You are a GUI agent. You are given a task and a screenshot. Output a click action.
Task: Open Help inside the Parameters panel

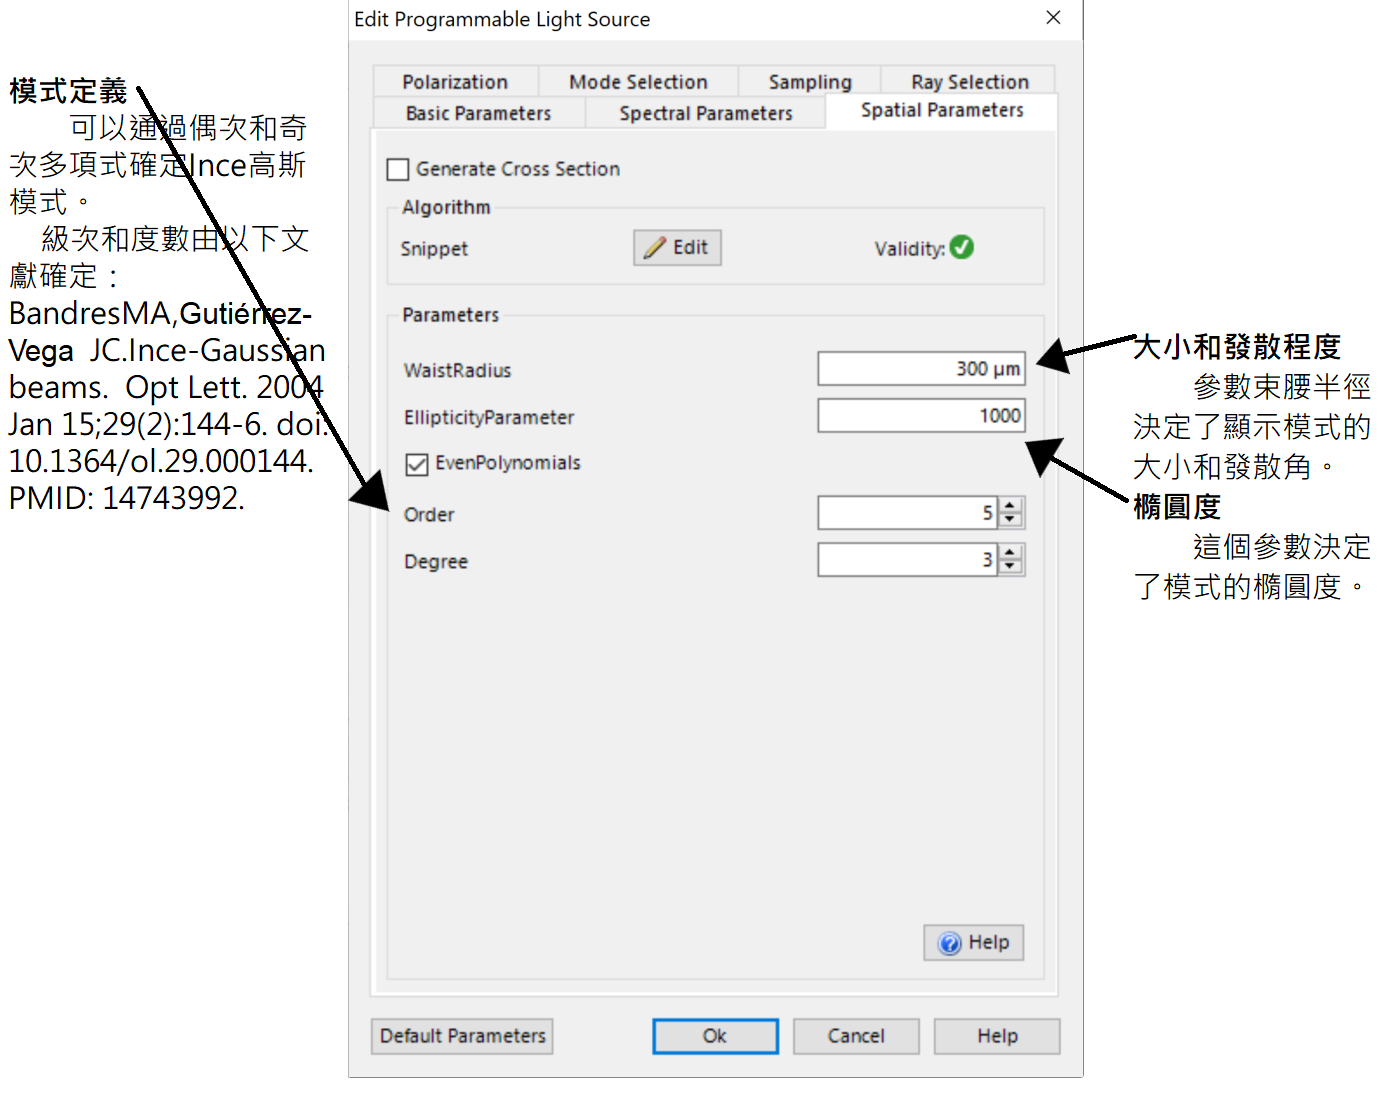pyautogui.click(x=973, y=943)
